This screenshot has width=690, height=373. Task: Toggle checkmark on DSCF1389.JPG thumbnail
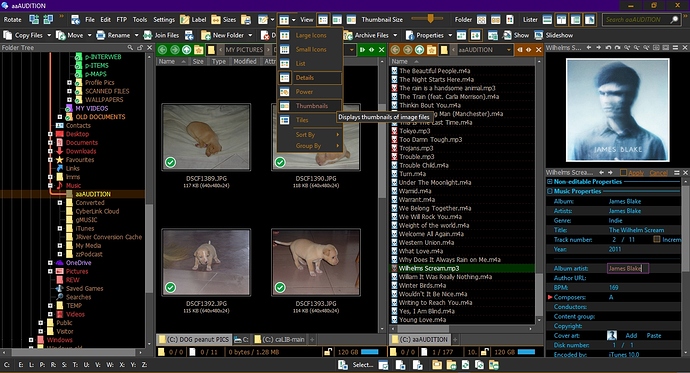pos(170,162)
